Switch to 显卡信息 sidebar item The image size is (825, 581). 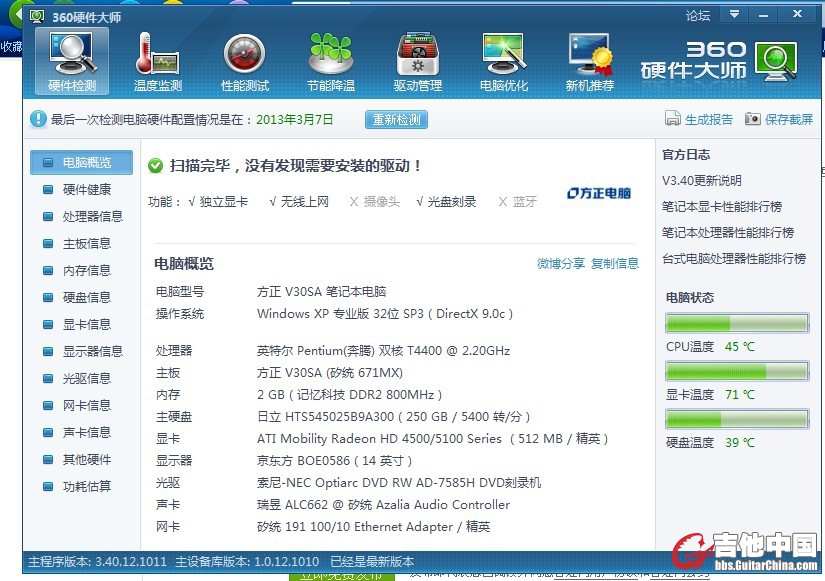(86, 324)
